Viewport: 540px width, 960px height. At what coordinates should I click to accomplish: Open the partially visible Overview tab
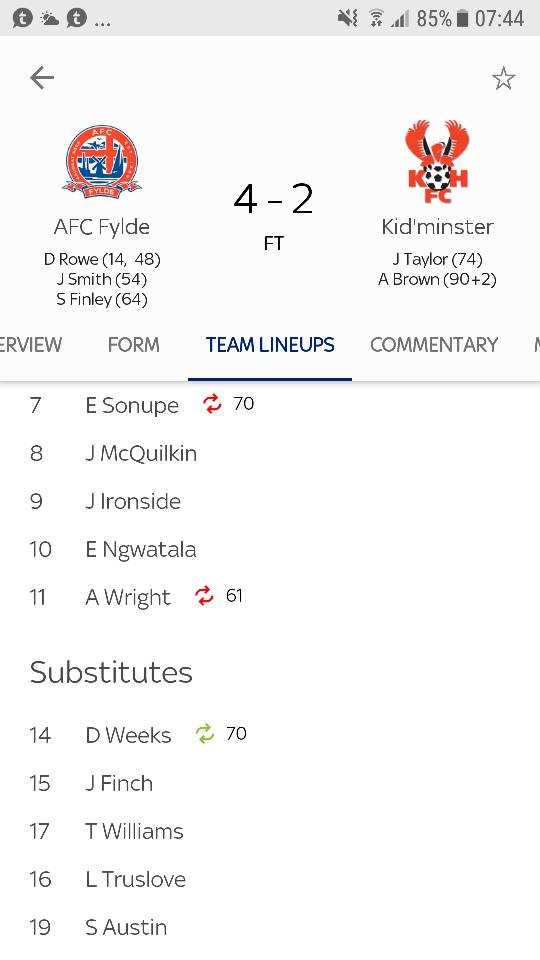(31, 345)
